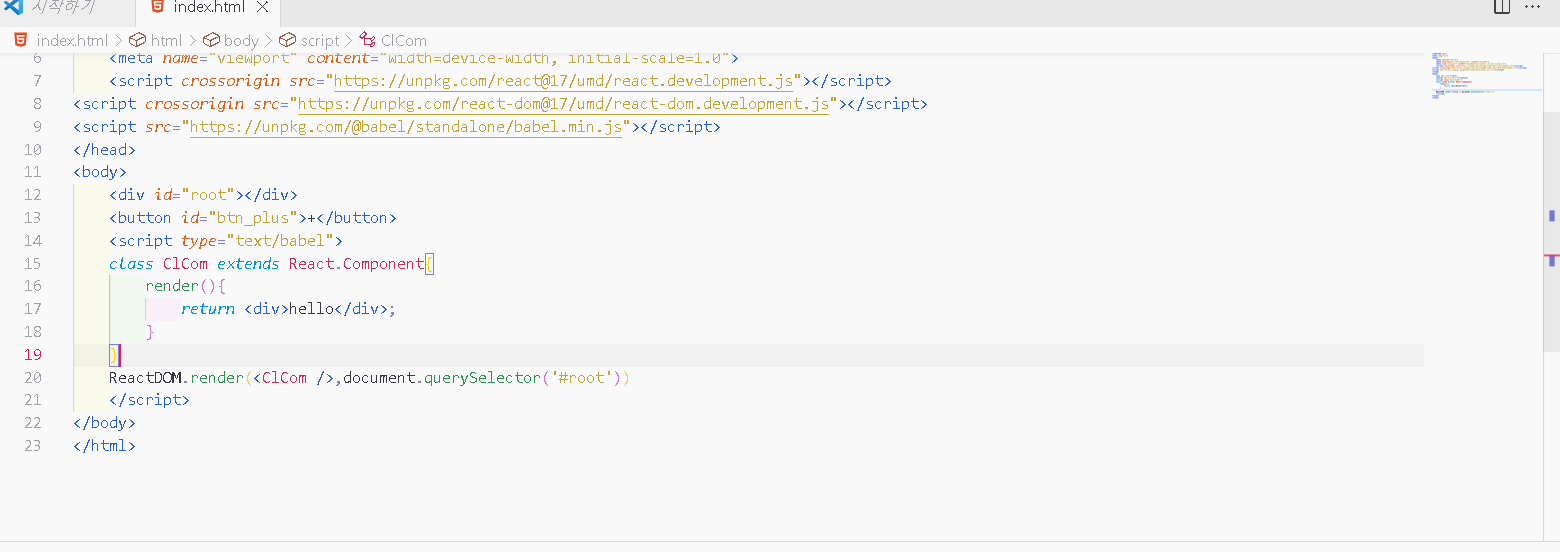Screen dimensions: 1560x552
Task: Click line number 15 in gutter
Action: click(33, 263)
